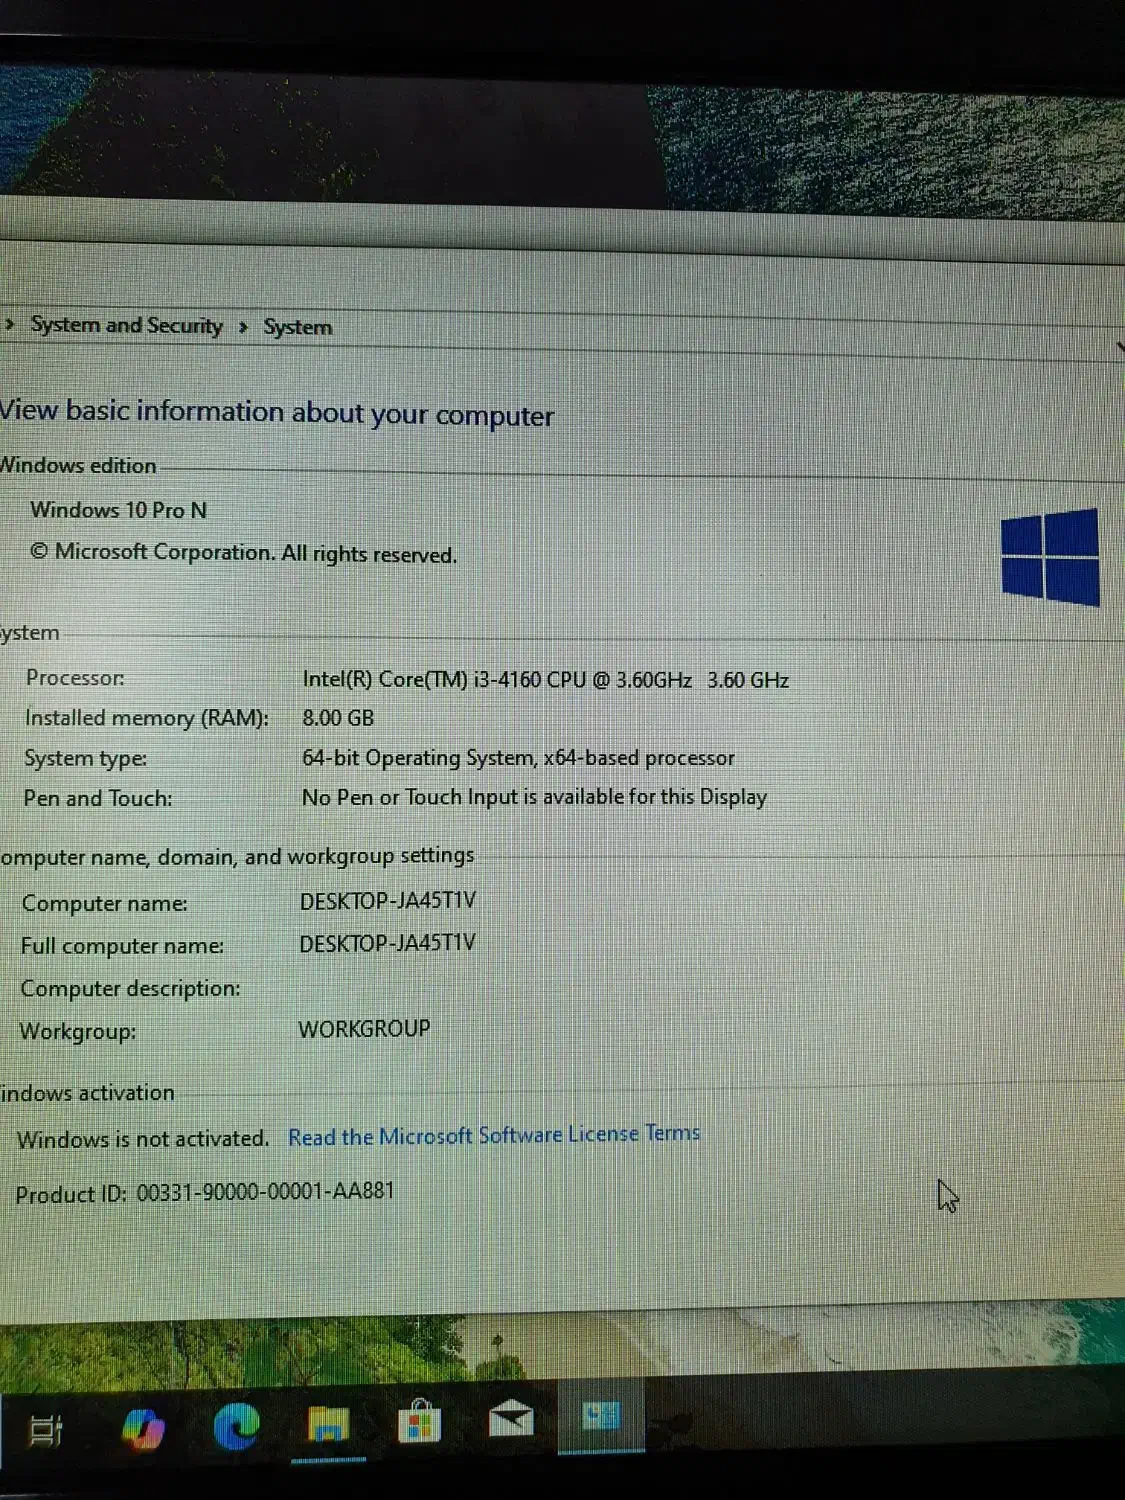Click the computer name DESKTOP-JA45T1V value
Screen dimensions: 1125x1500
pyautogui.click(x=387, y=900)
